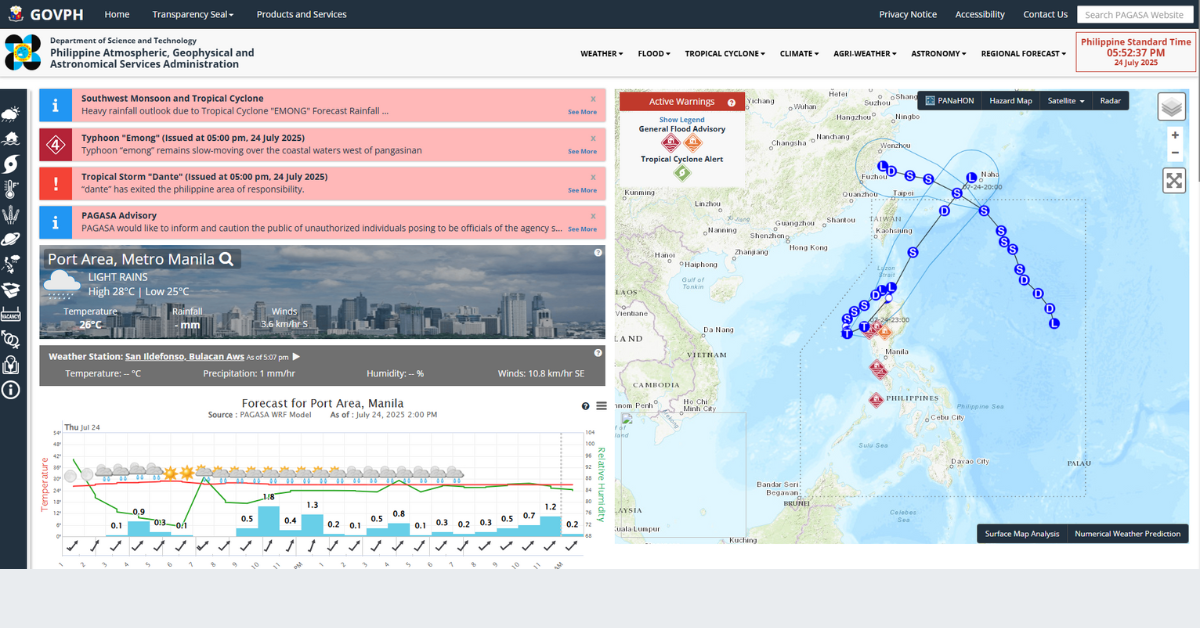1200x628 pixels.
Task: Click the green Tropical Cyclone Alert legend icon
Action: pyautogui.click(x=683, y=173)
